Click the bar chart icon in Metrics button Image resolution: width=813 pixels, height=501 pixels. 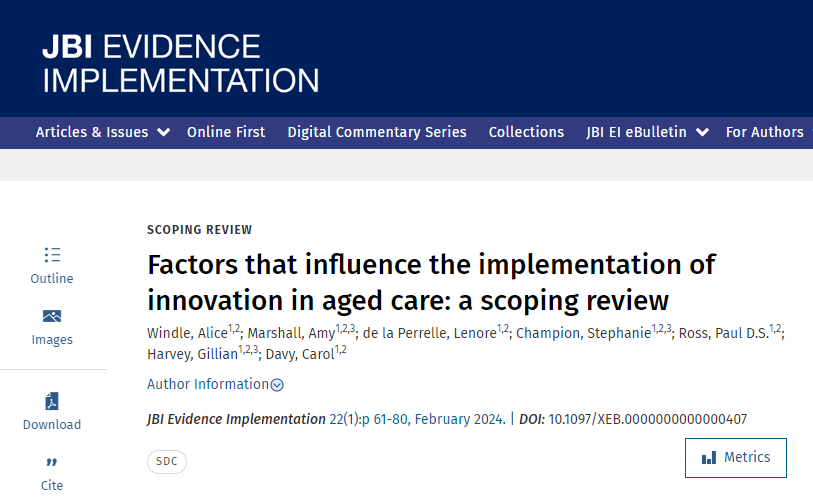coord(709,457)
